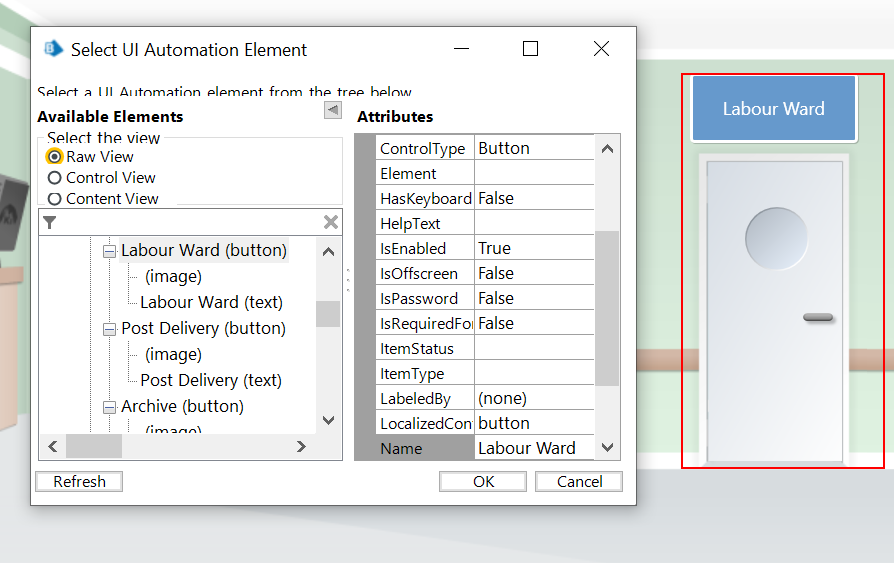Screen dimensions: 894x563
Task: Switch to the Control View option
Action: coord(55,178)
